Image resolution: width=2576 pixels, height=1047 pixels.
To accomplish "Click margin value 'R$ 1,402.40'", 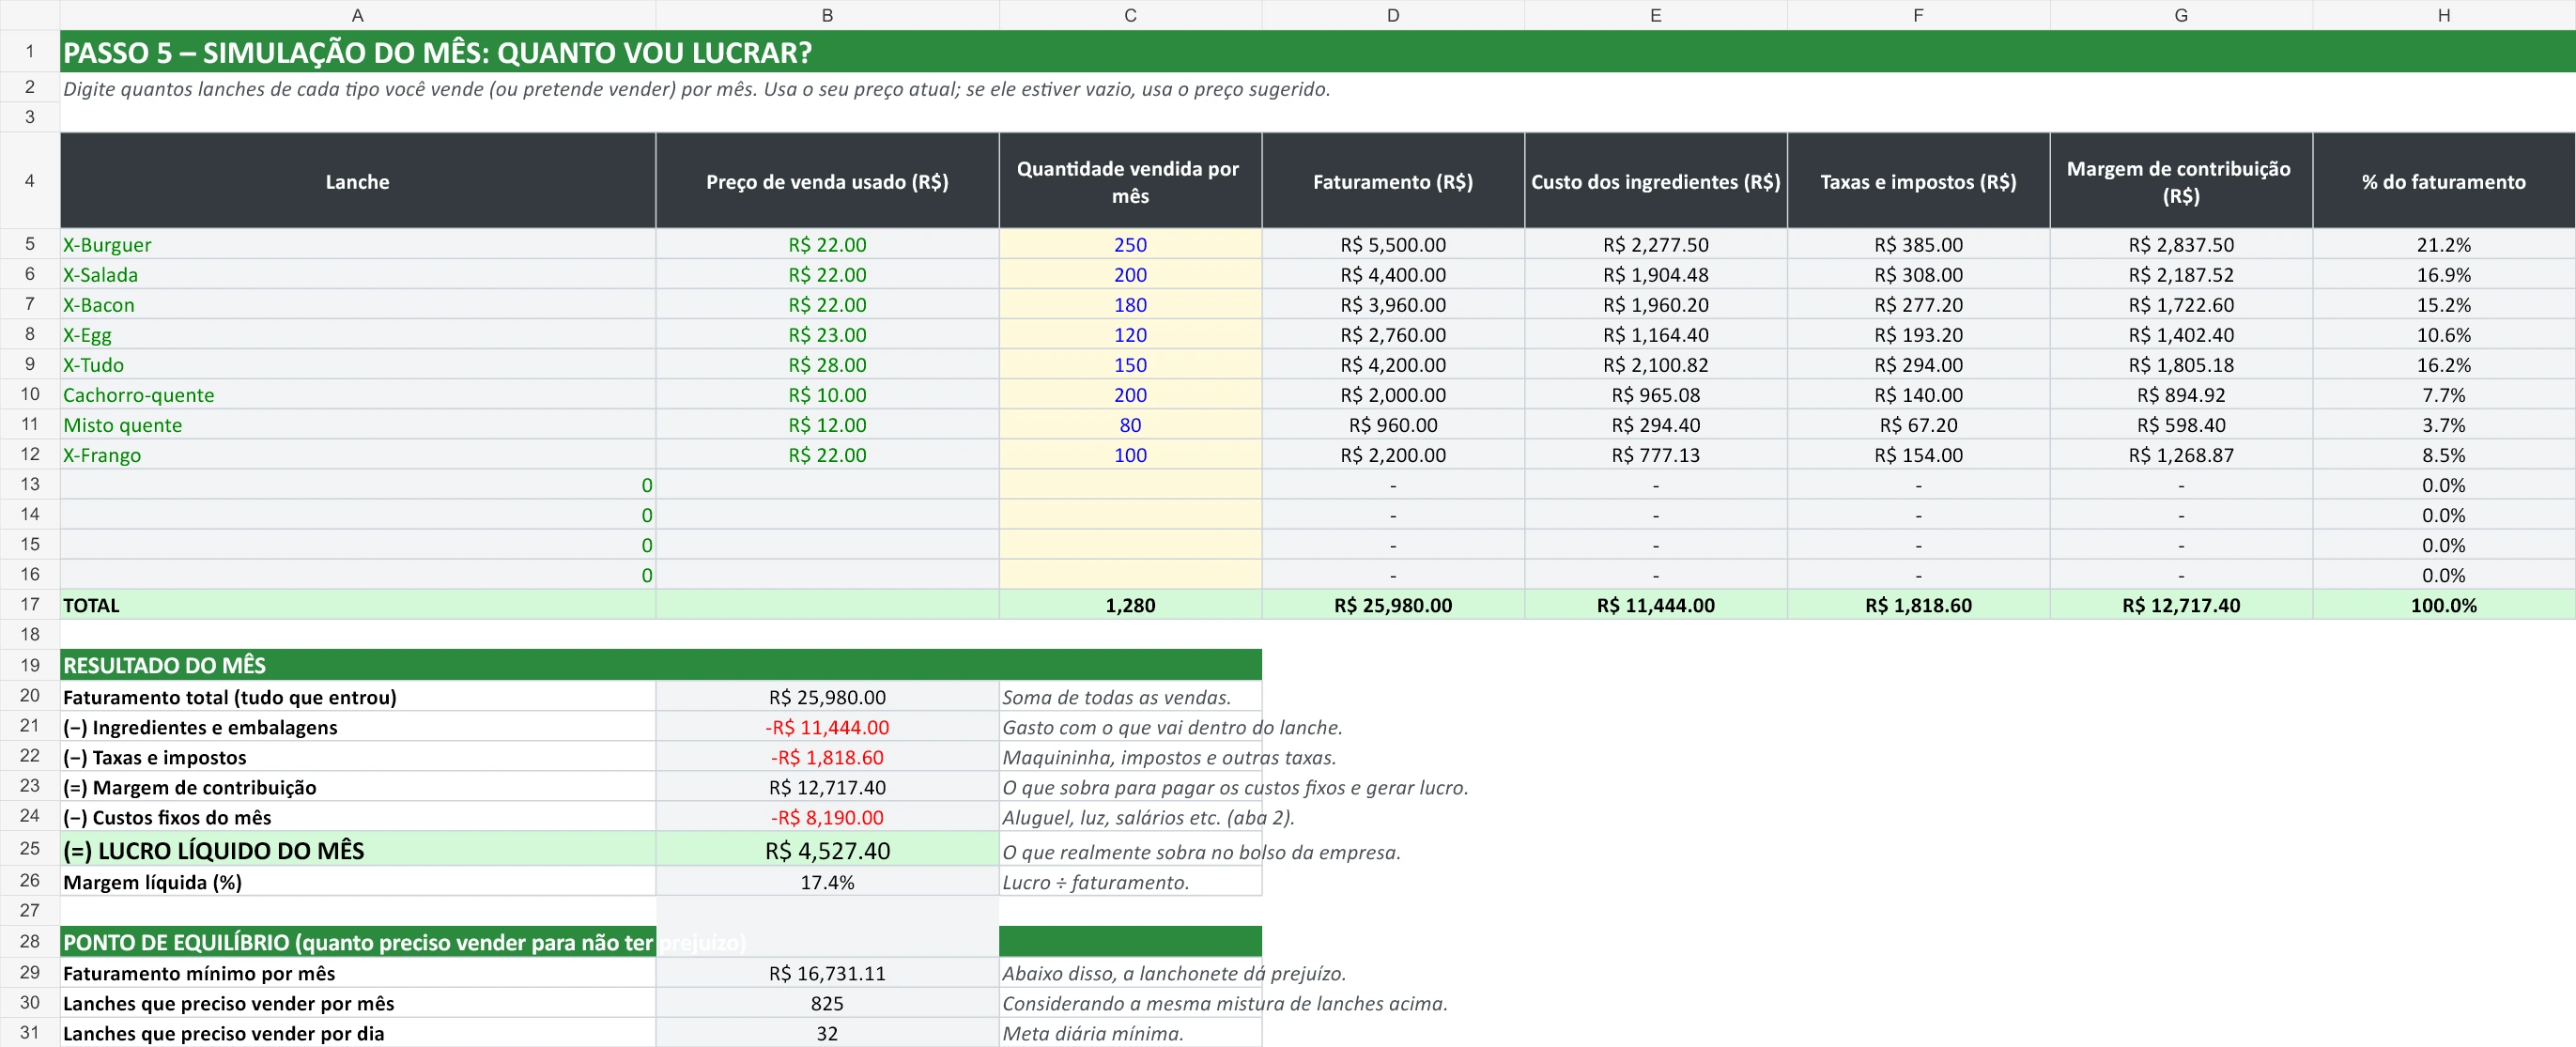I will pos(2181,334).
